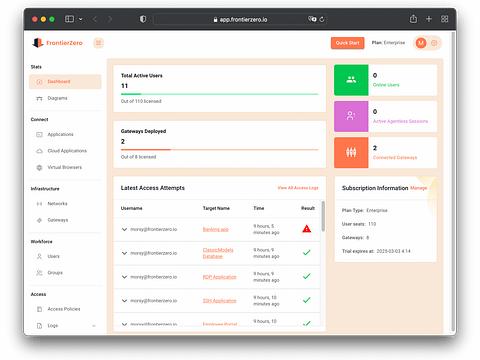Reload the page with refresh icon

click(x=322, y=19)
